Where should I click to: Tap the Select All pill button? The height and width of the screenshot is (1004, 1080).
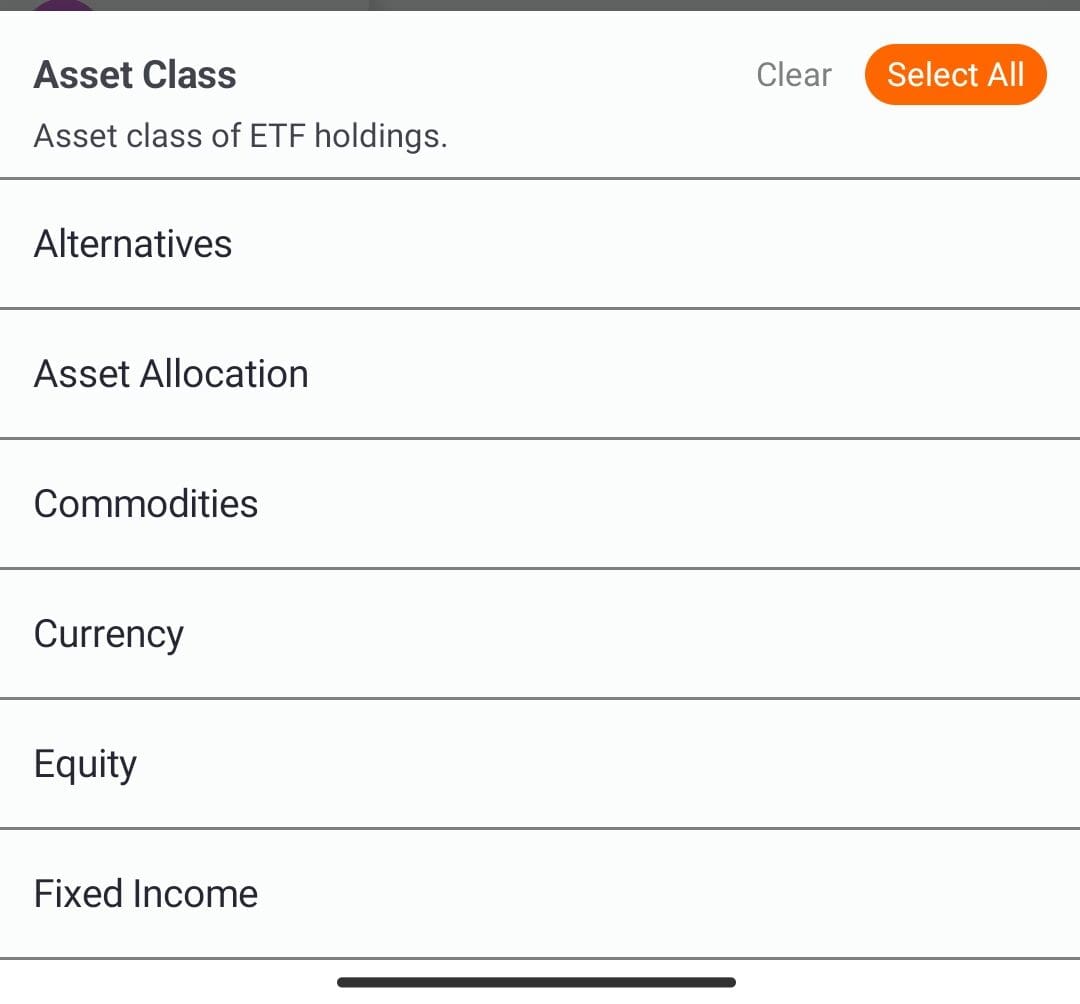point(955,74)
